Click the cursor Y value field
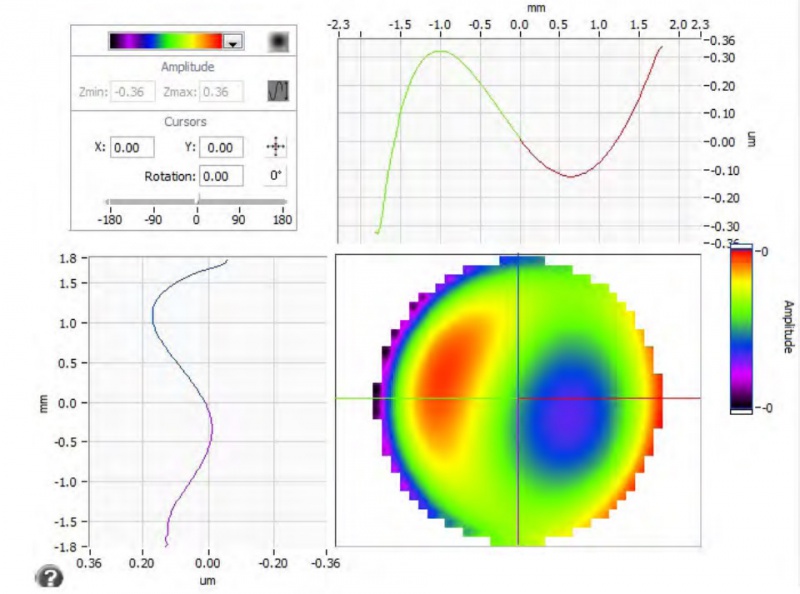This screenshot has height=594, width=800. point(221,148)
